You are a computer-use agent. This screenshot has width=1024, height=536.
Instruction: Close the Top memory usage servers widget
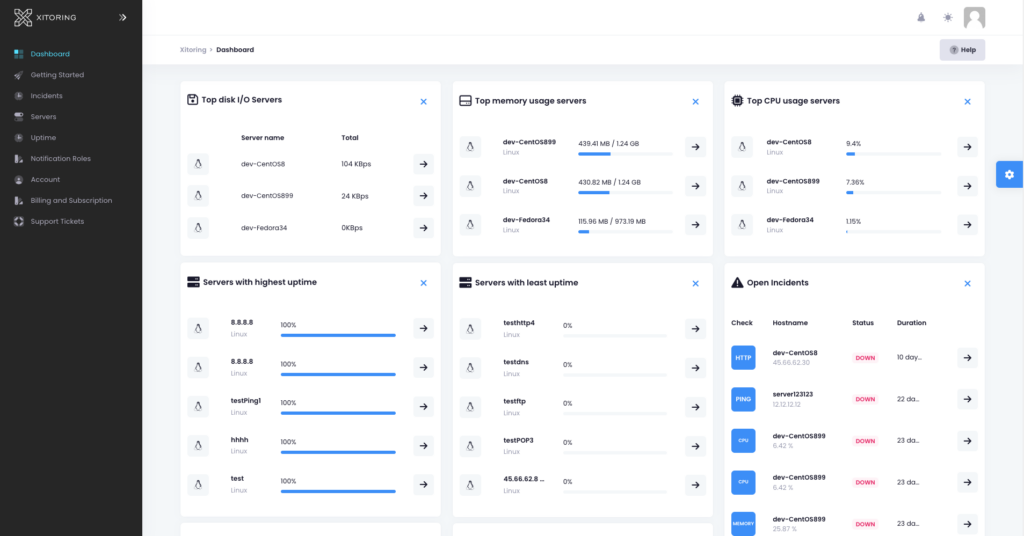click(x=696, y=102)
